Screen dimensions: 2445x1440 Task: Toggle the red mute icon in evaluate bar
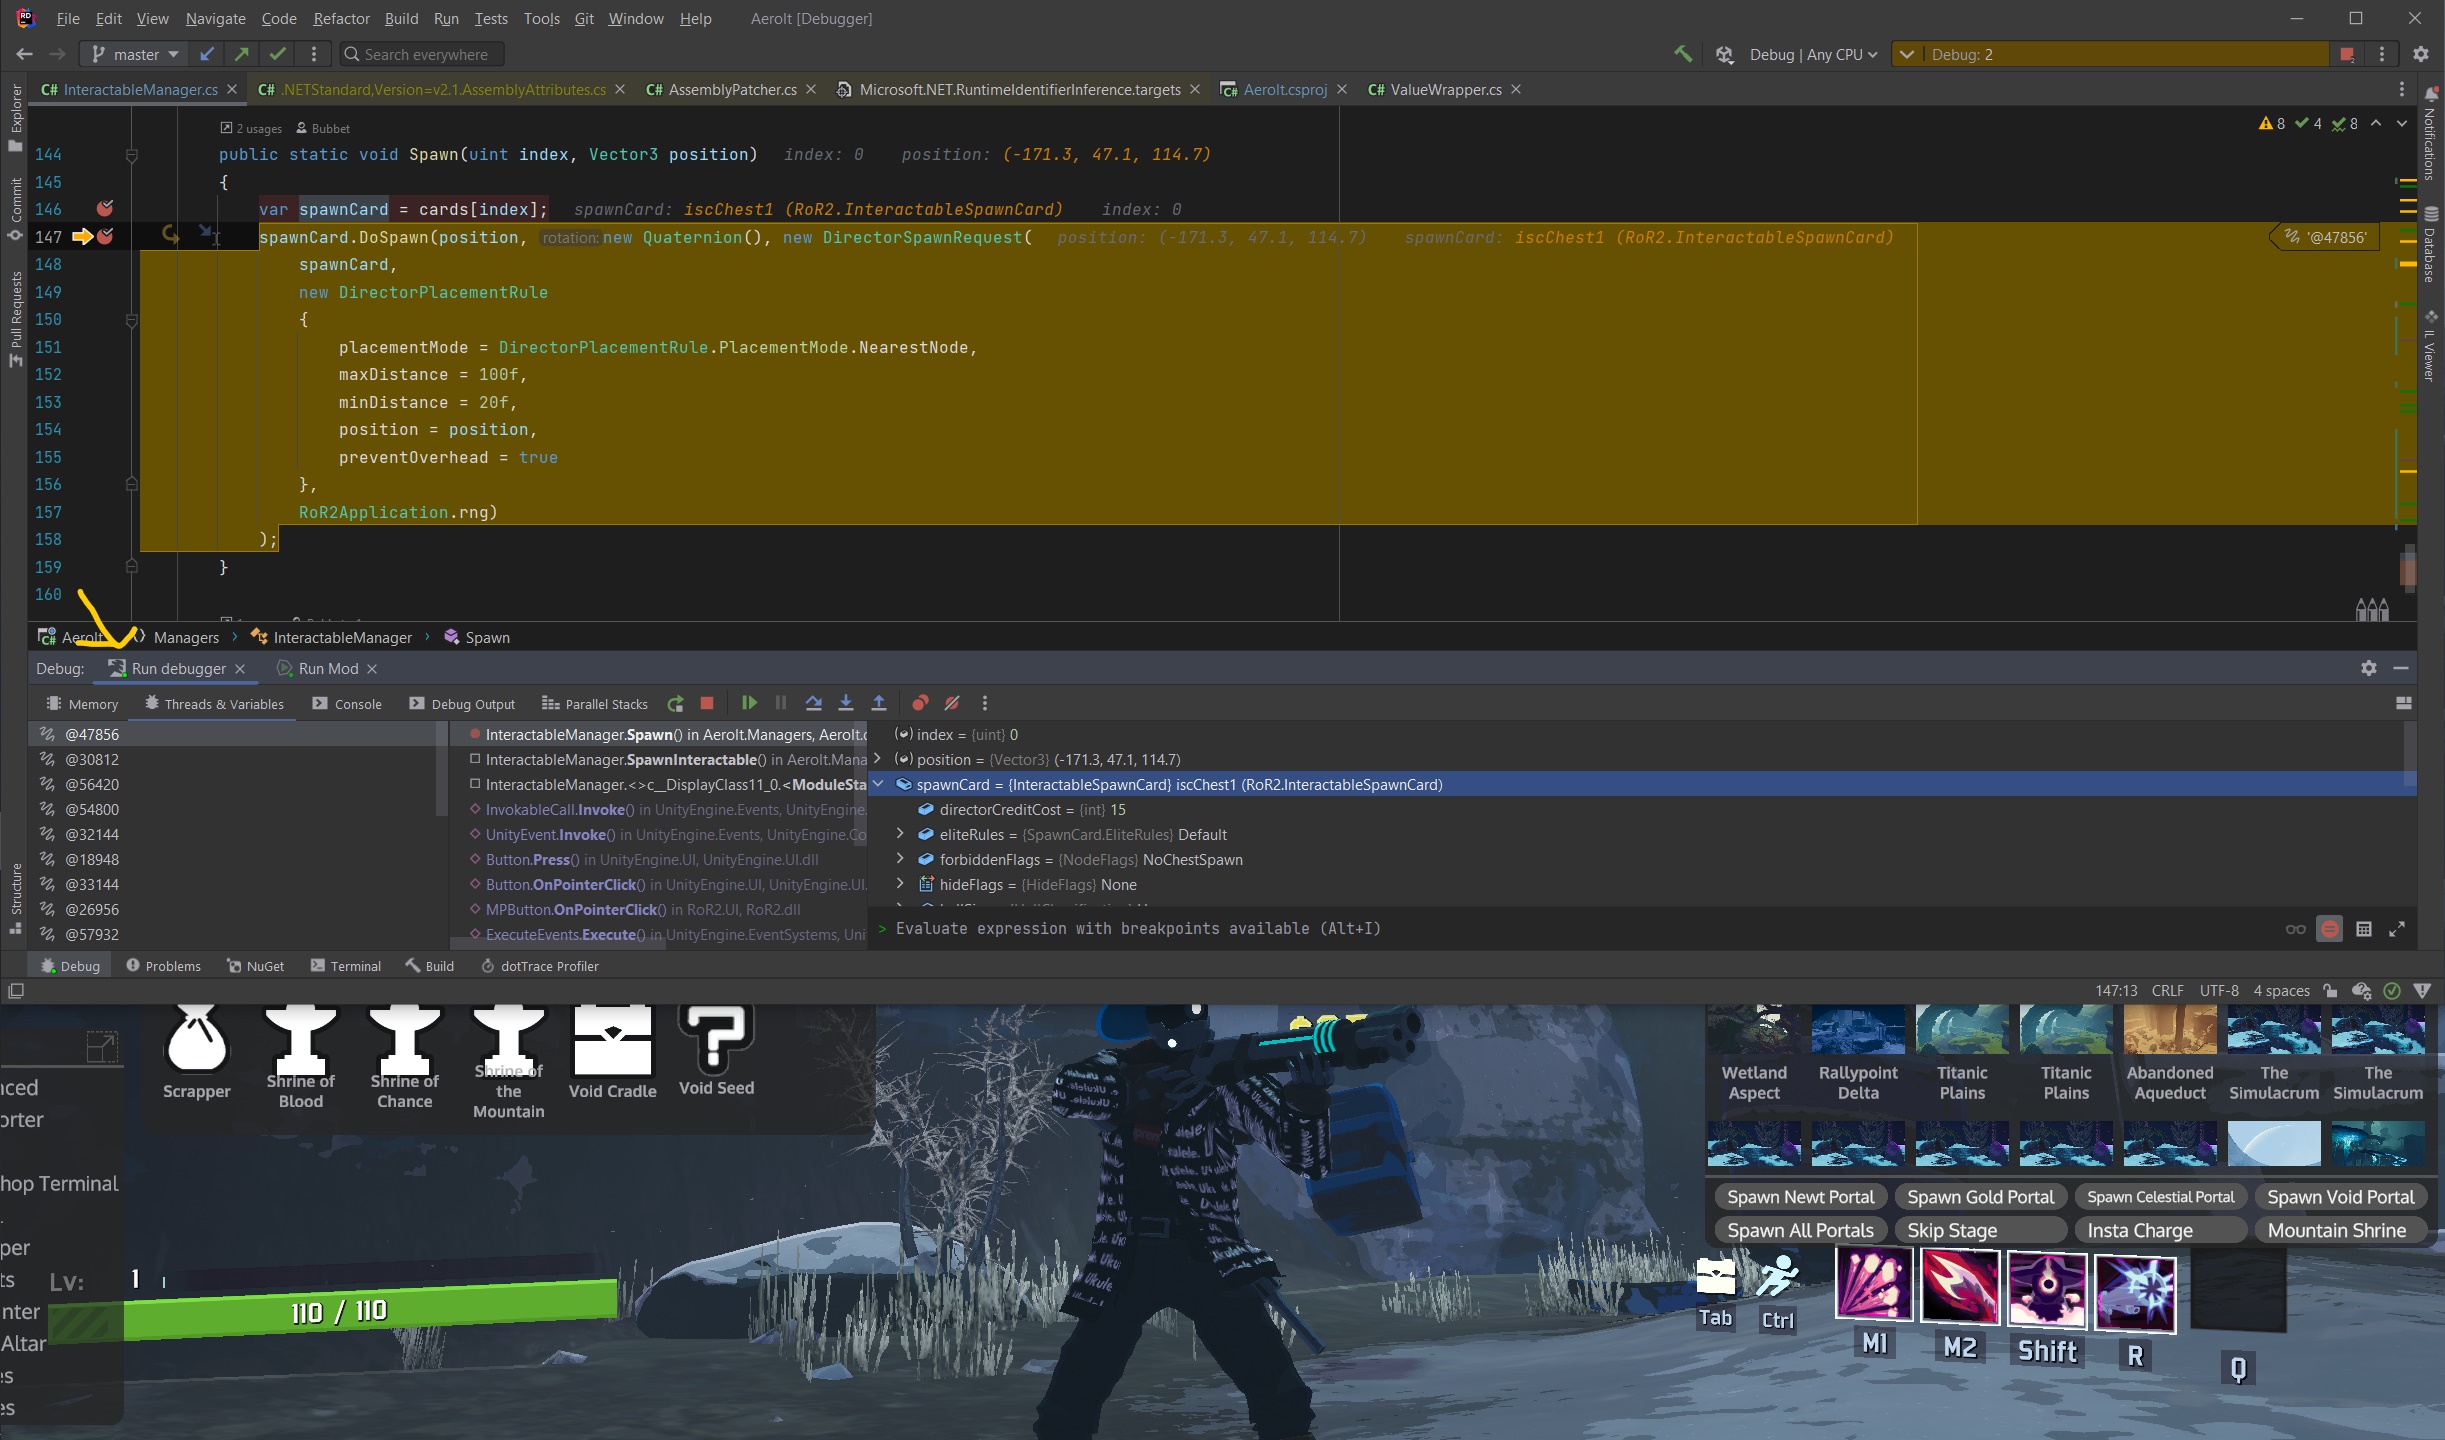[x=2329, y=929]
